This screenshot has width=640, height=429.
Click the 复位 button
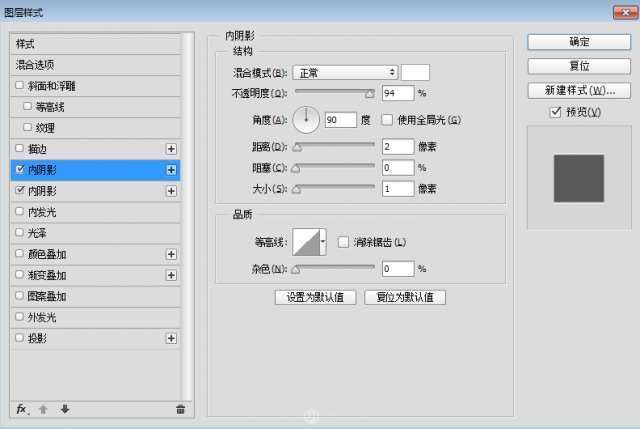579,66
